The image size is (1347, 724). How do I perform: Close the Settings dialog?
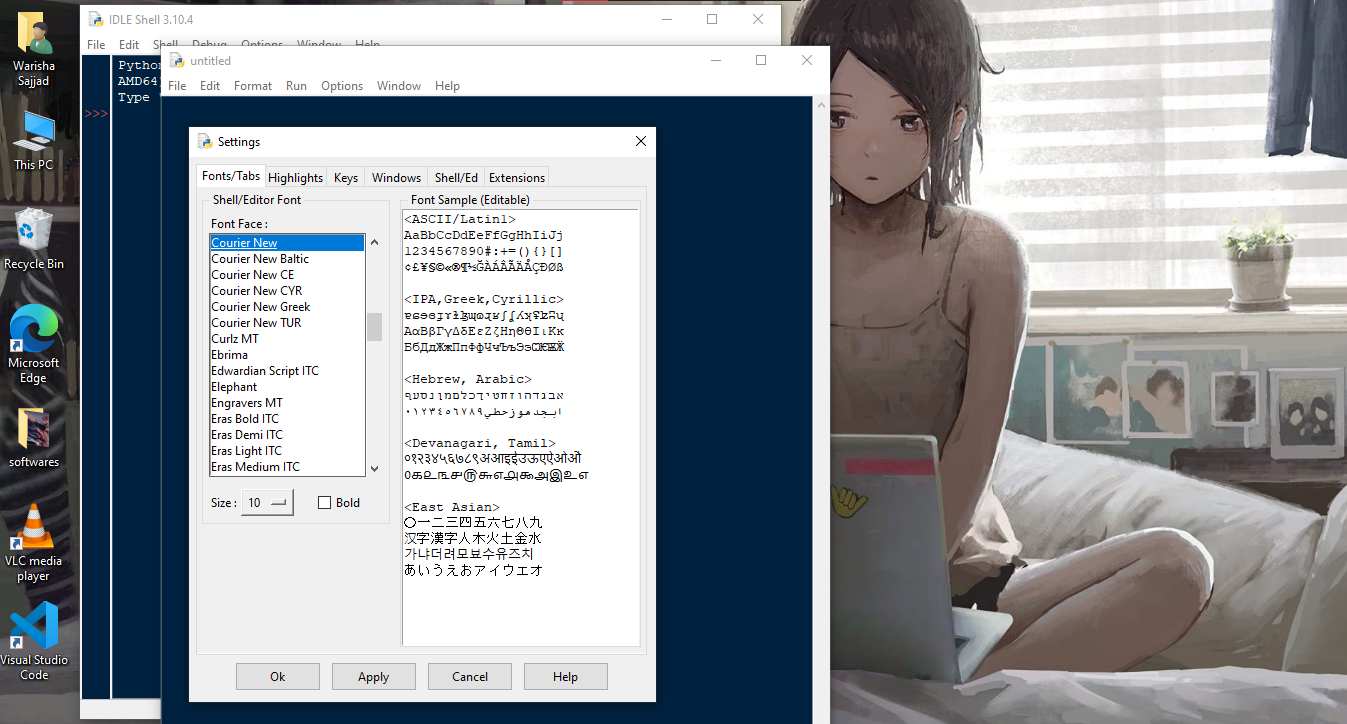pos(641,142)
